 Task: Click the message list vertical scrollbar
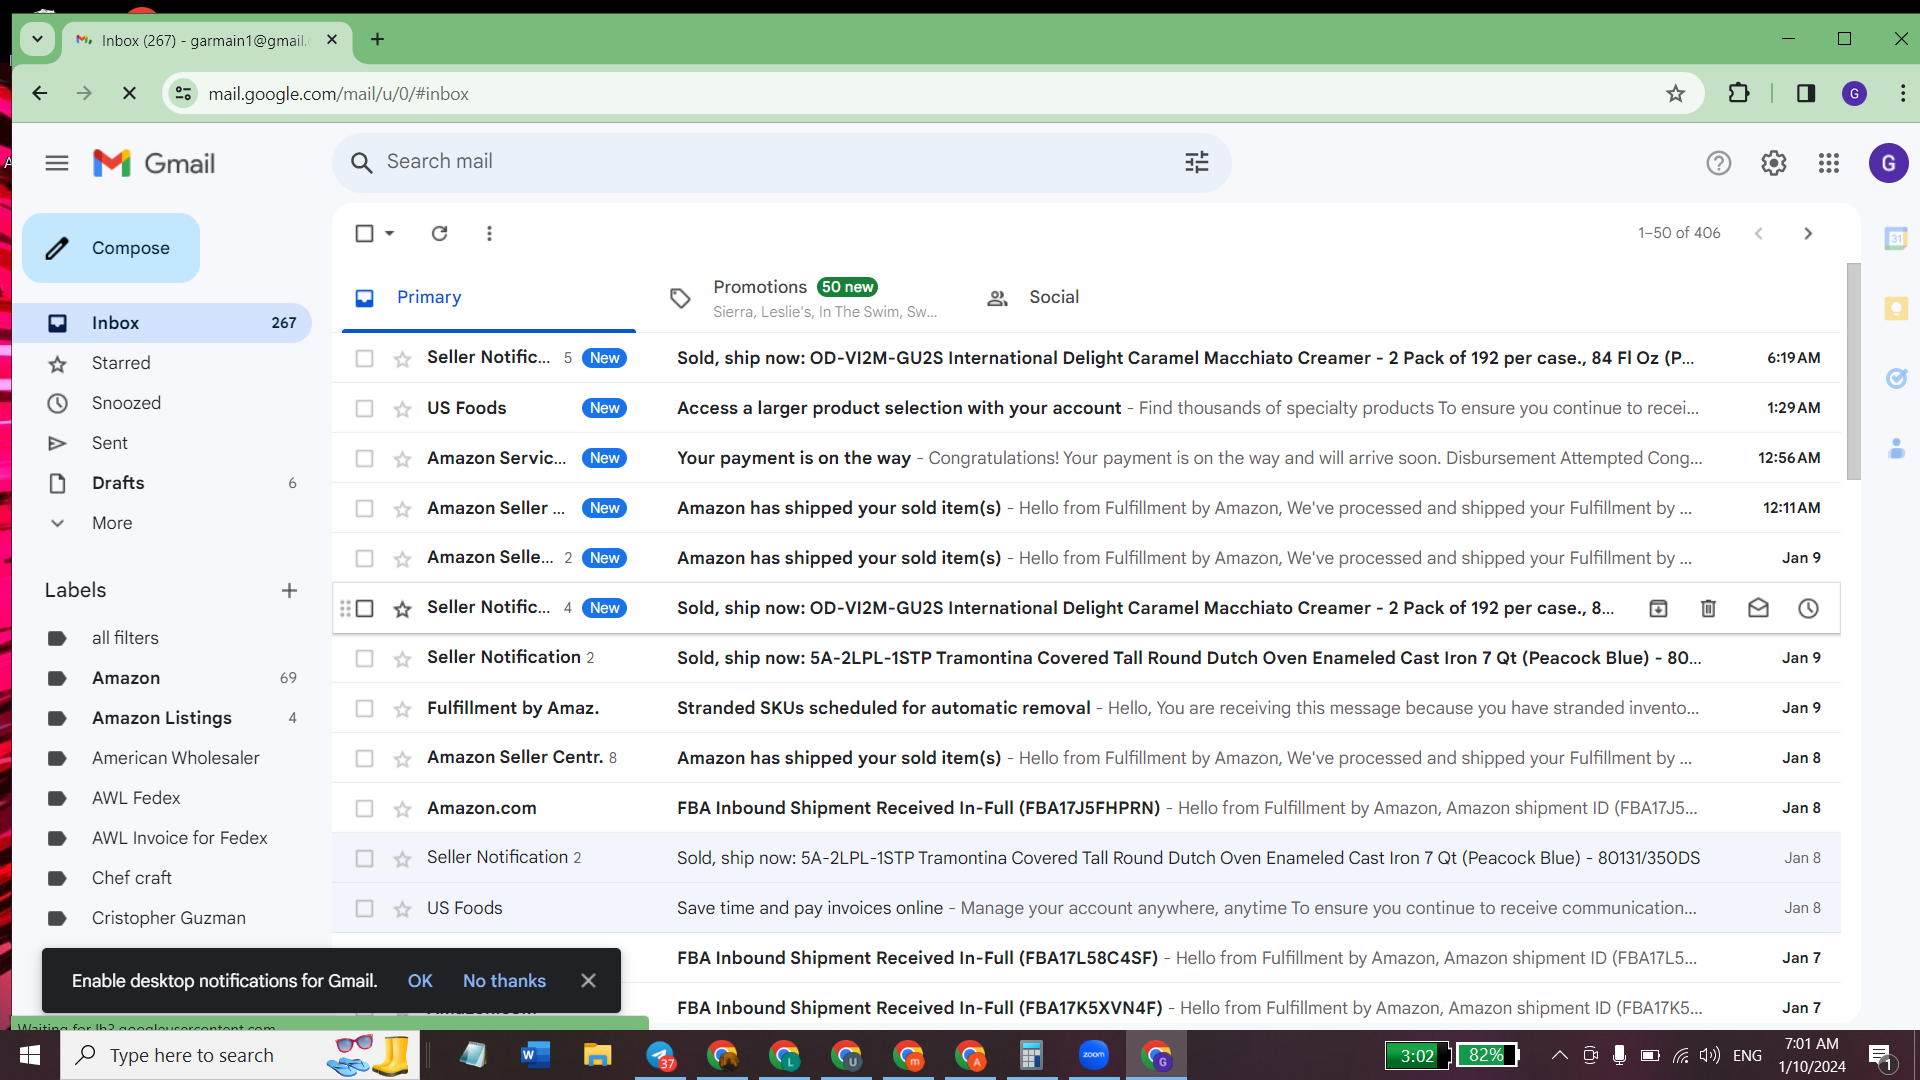pyautogui.click(x=1853, y=372)
